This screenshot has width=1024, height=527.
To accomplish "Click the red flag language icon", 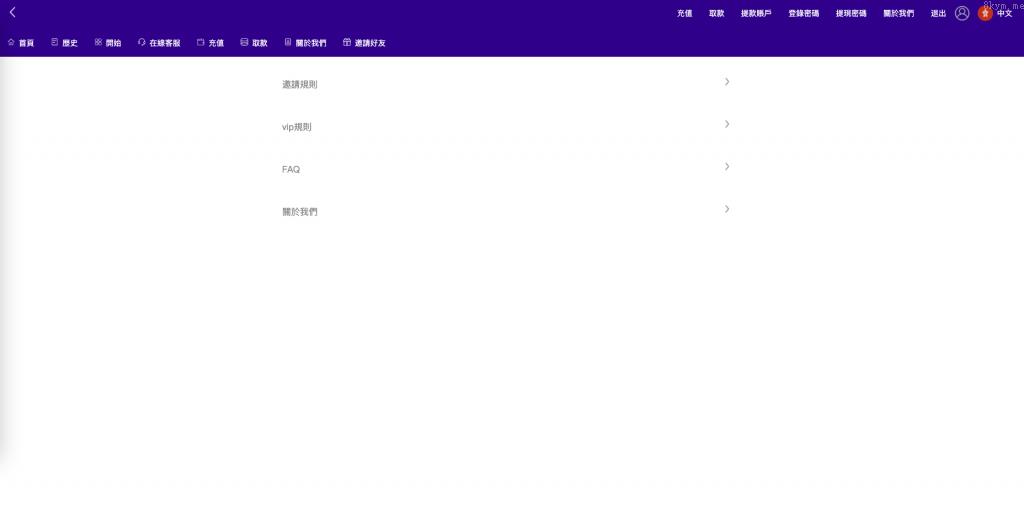I will click(x=985, y=13).
